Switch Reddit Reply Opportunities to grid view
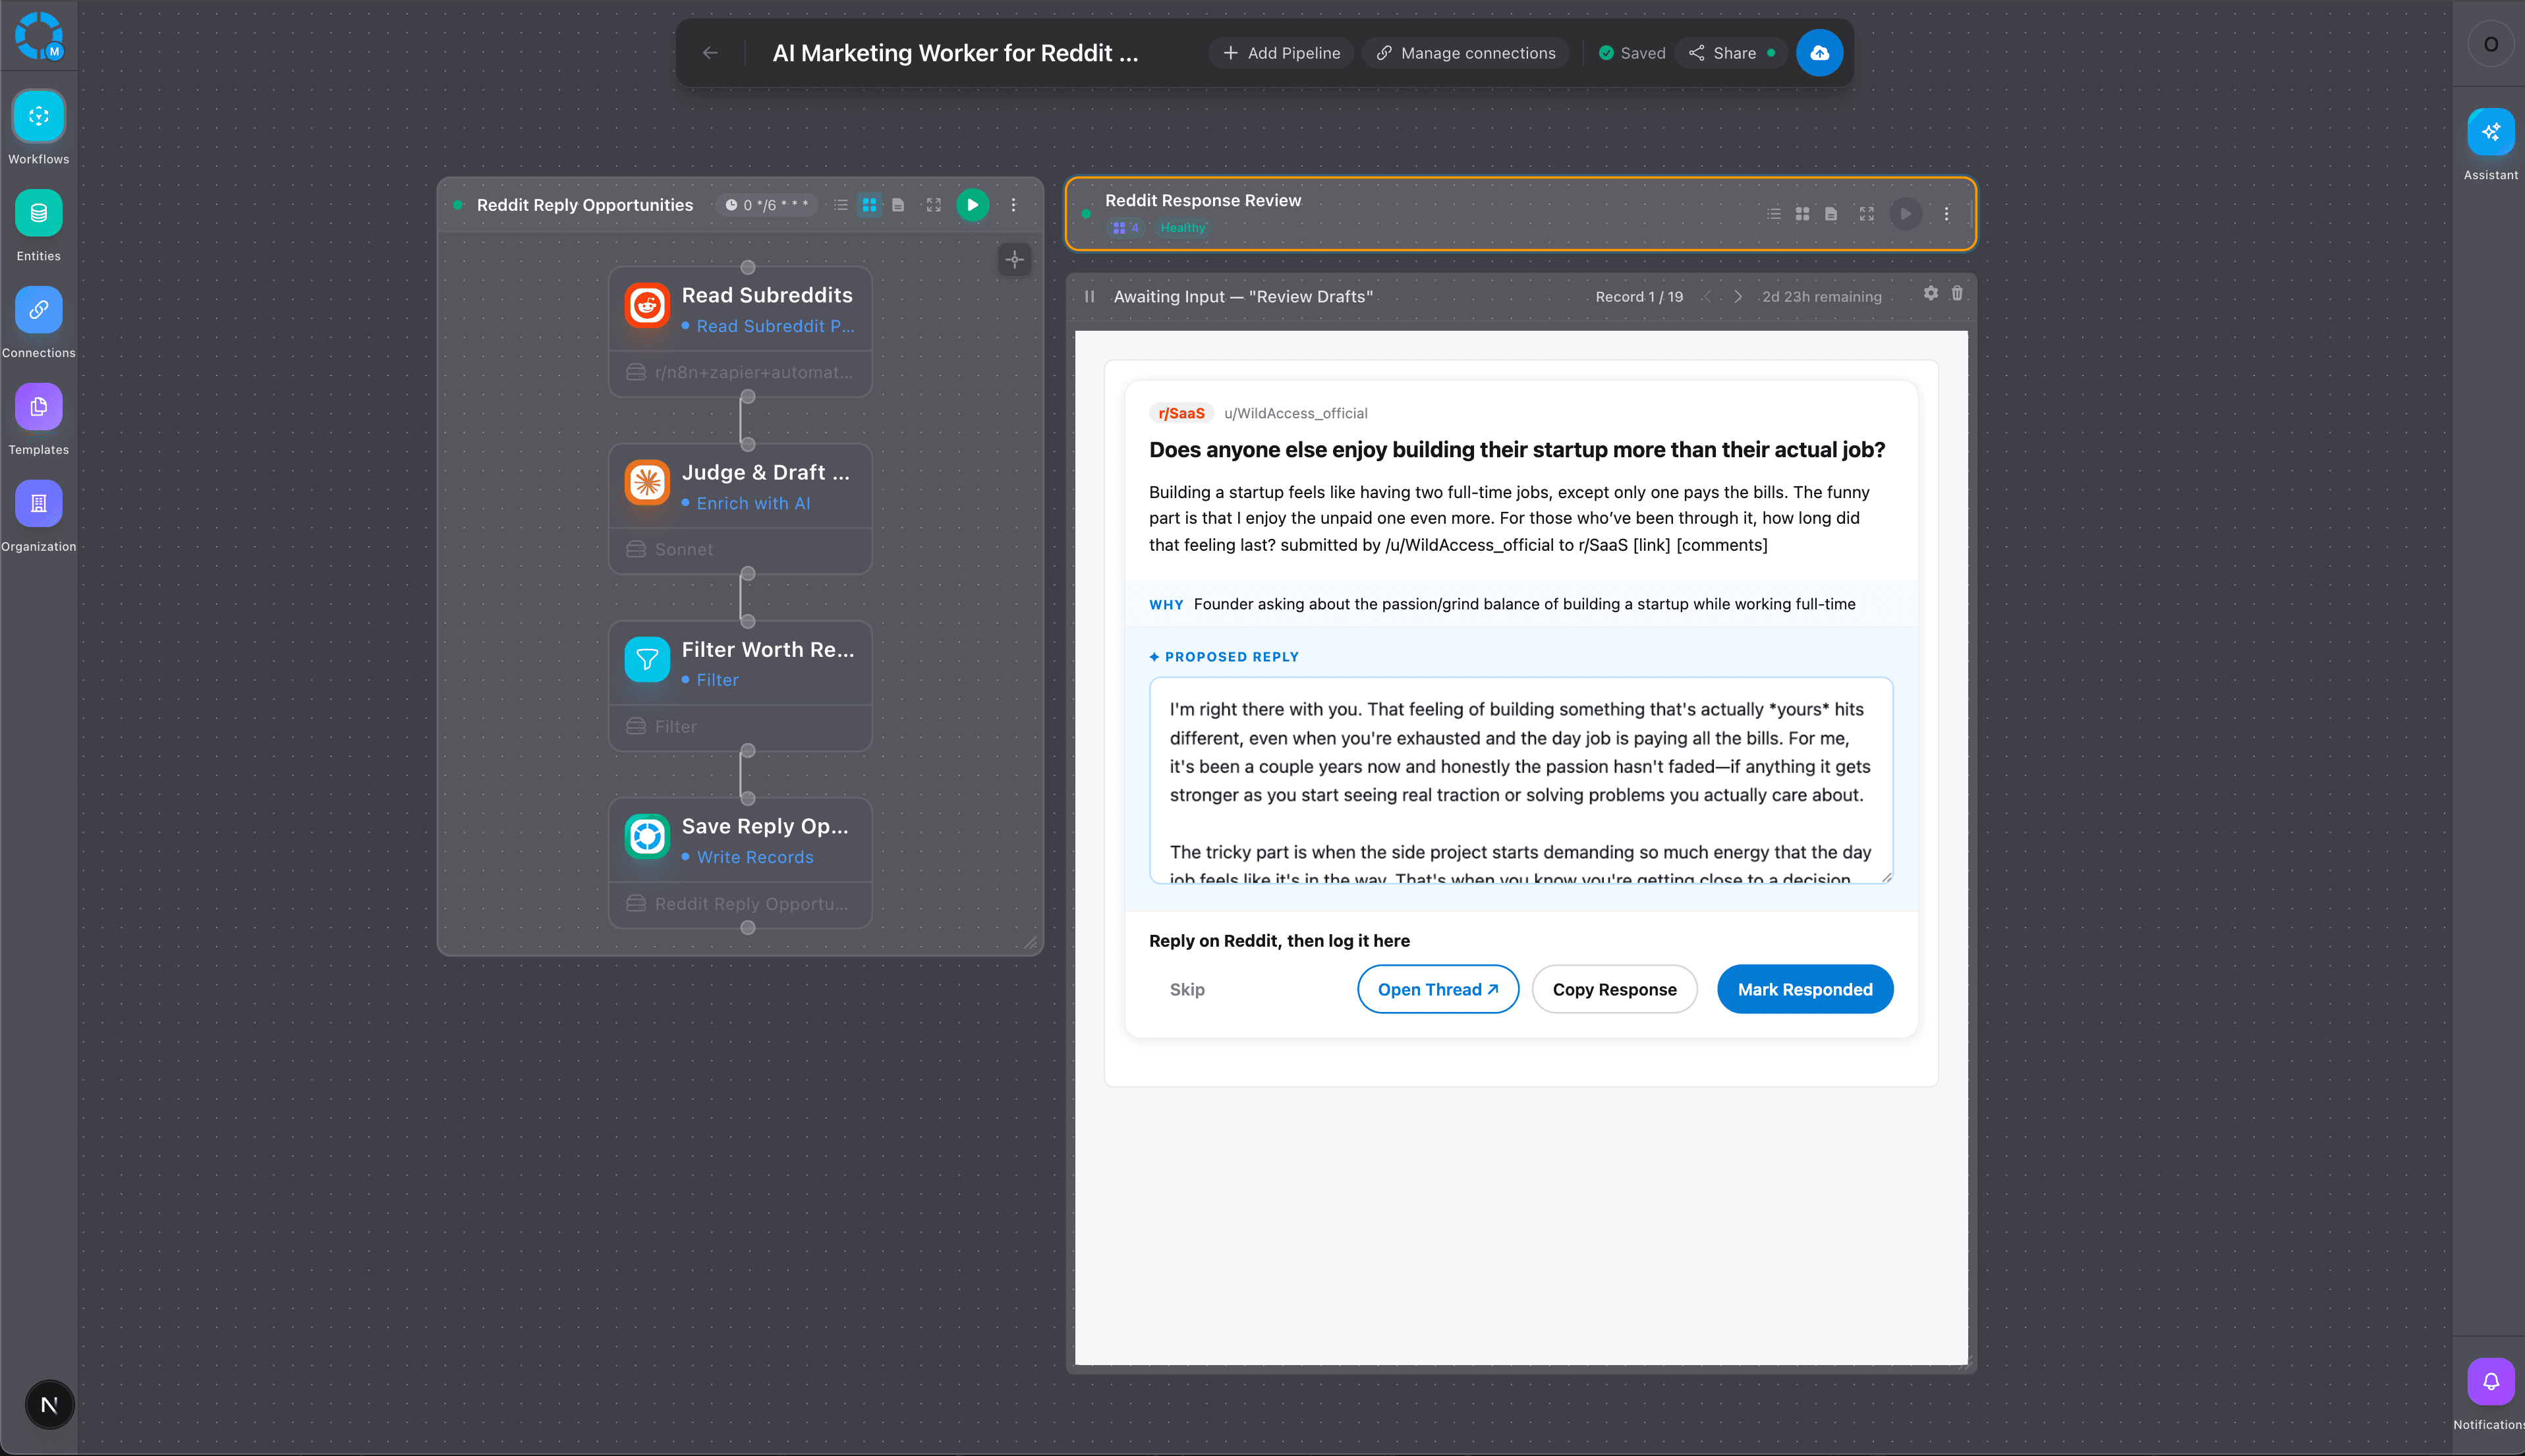2525x1456 pixels. click(x=869, y=205)
